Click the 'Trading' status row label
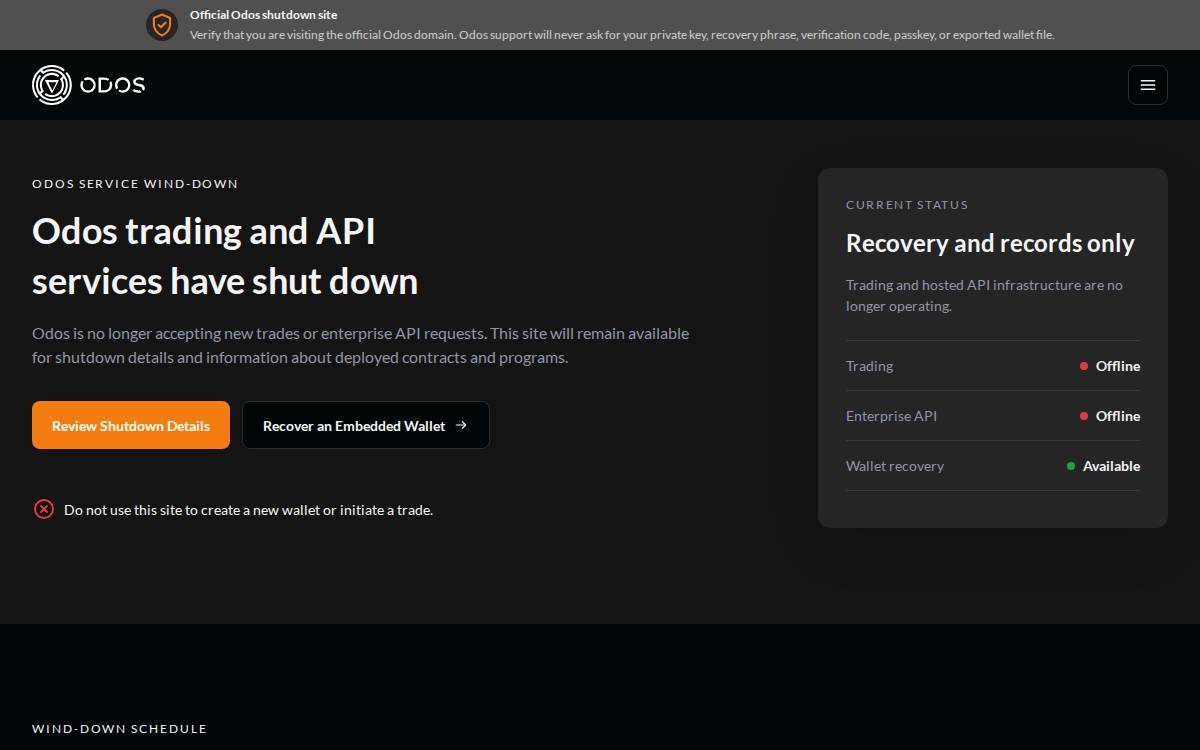1200x750 pixels. [870, 366]
